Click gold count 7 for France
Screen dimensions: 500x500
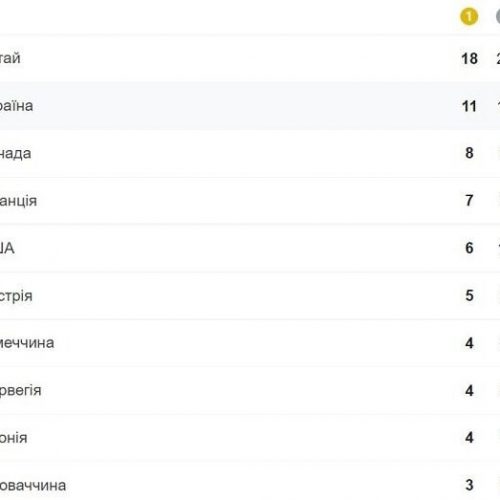[x=469, y=200]
